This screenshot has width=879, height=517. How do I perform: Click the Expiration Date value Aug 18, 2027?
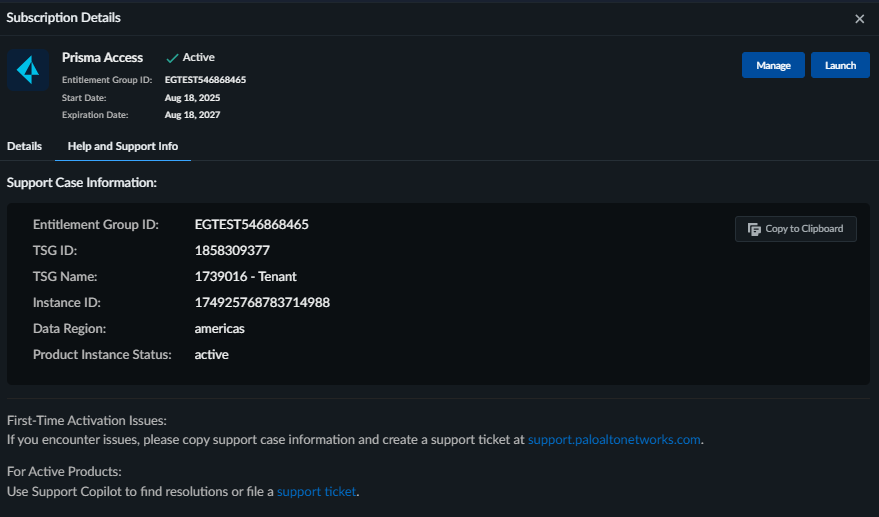(192, 115)
